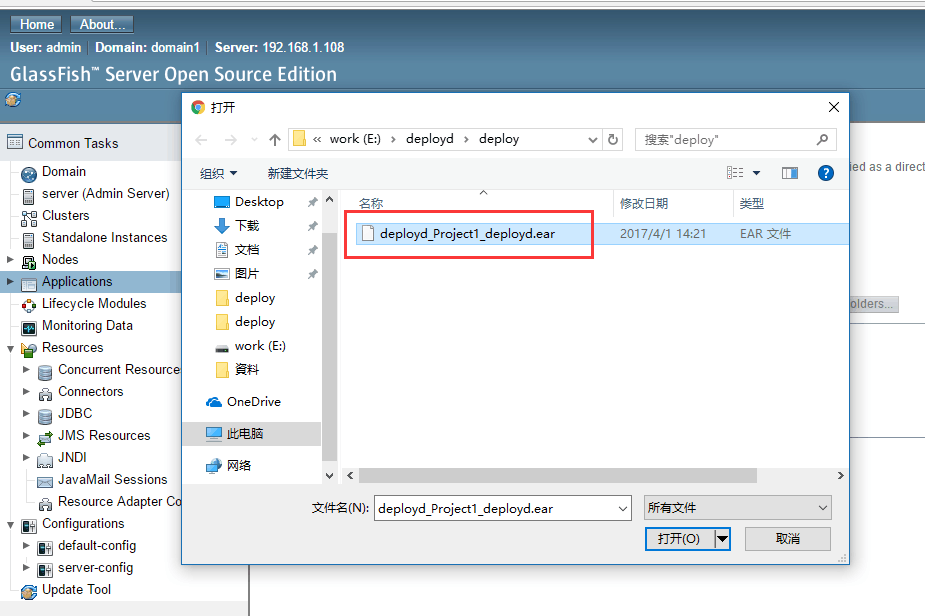This screenshot has width=925, height=616.
Task: Open the 组织 organize menu
Action: [218, 173]
